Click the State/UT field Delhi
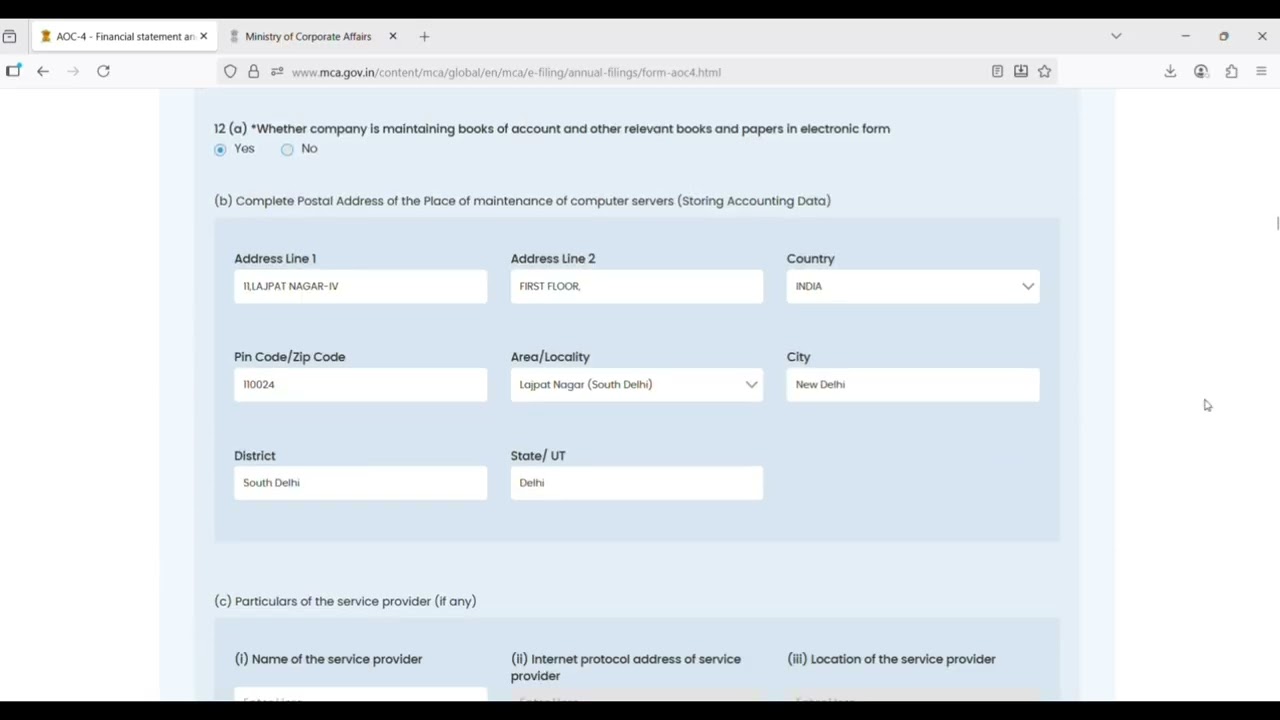This screenshot has width=1280, height=720. pos(637,482)
